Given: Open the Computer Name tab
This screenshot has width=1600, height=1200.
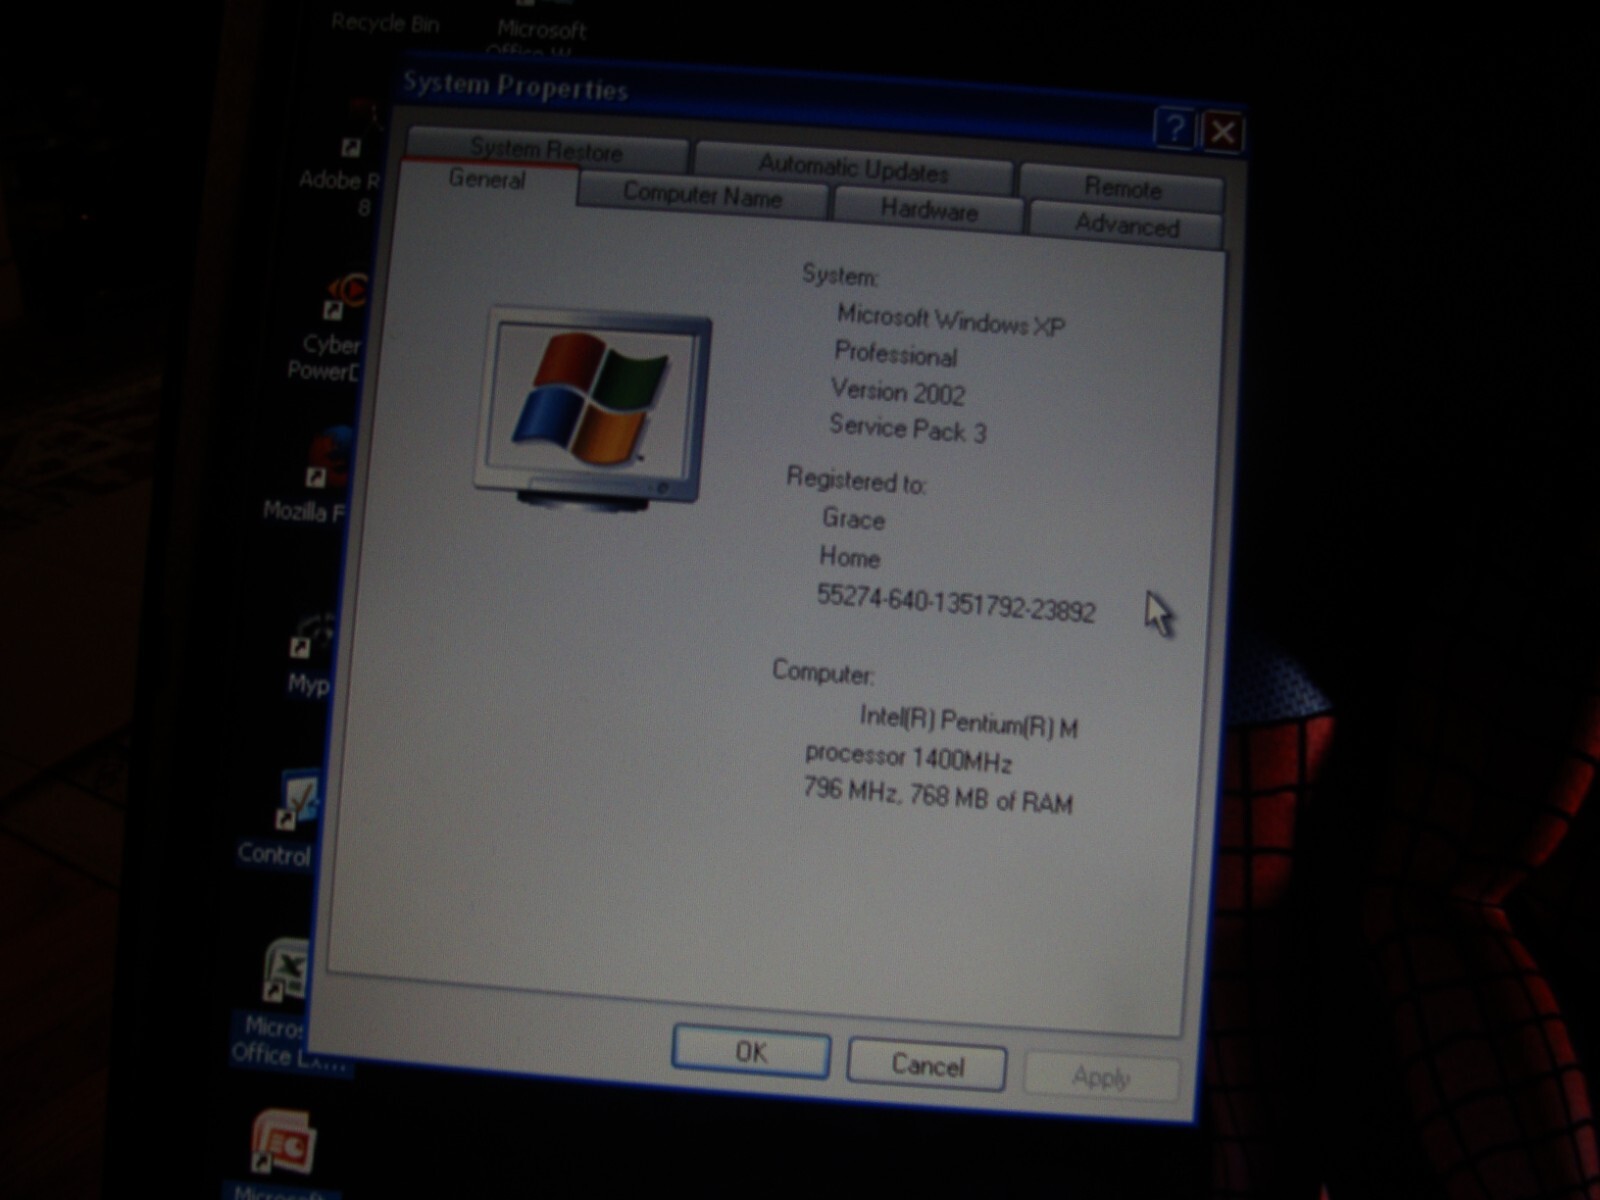Looking at the screenshot, I should (x=702, y=194).
